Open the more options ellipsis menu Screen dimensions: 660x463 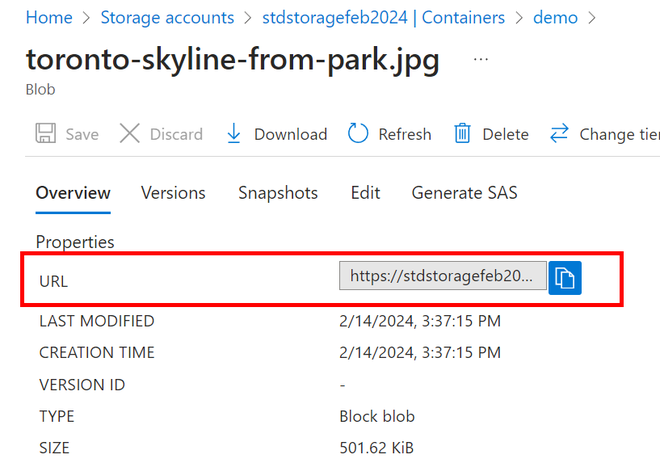point(481,60)
